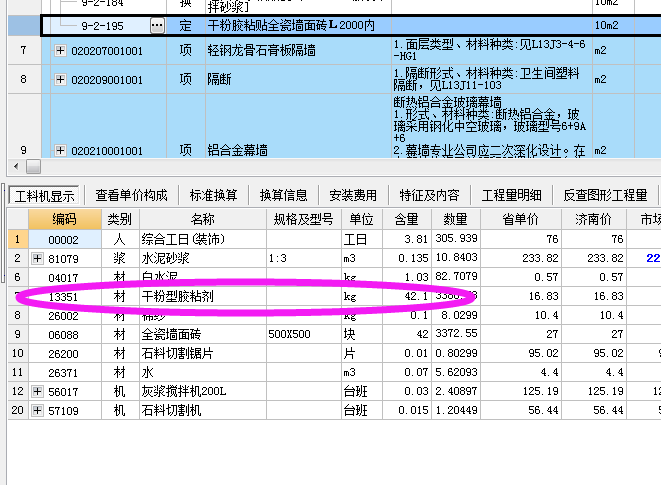Select row number 8 in upper table
The width and height of the screenshot is (661, 485).
[x=24, y=79]
